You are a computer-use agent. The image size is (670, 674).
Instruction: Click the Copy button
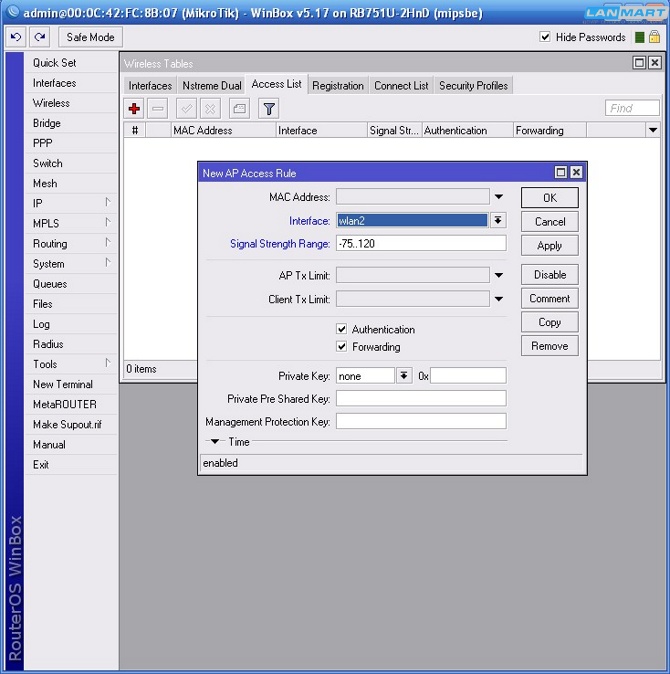coord(550,322)
